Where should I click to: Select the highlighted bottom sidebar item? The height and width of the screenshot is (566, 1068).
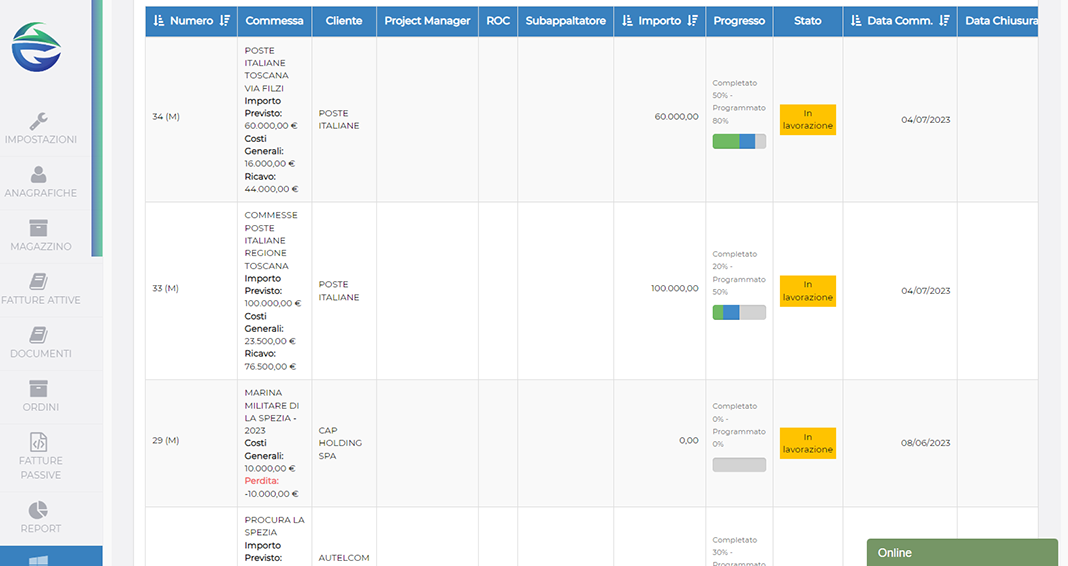tap(51, 556)
